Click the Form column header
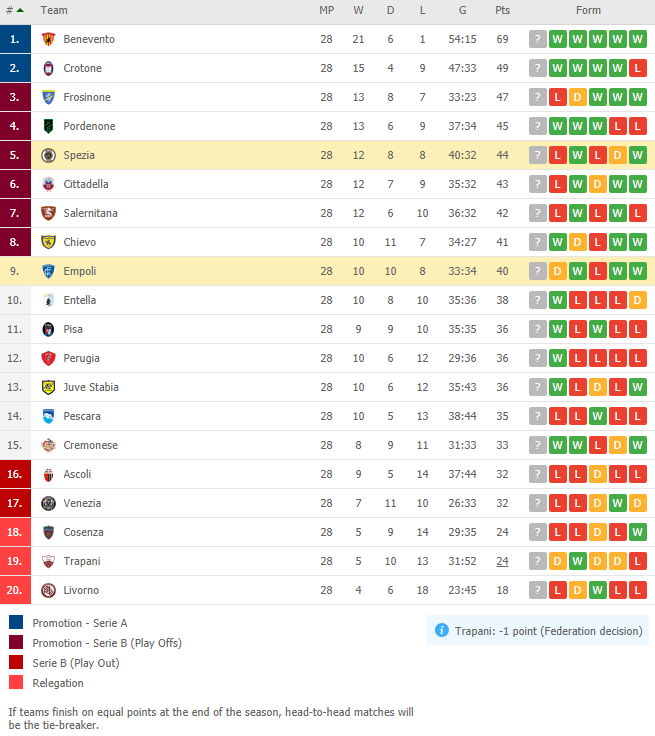This screenshot has height=736, width=655. pos(588,10)
